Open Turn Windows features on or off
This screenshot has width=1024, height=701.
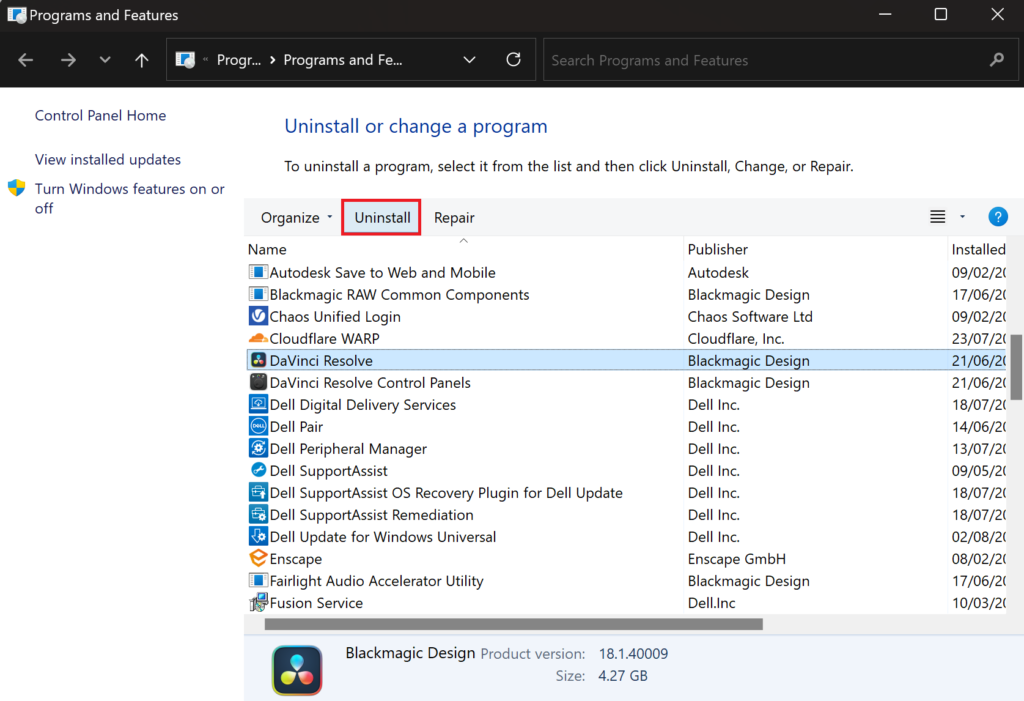click(x=129, y=199)
